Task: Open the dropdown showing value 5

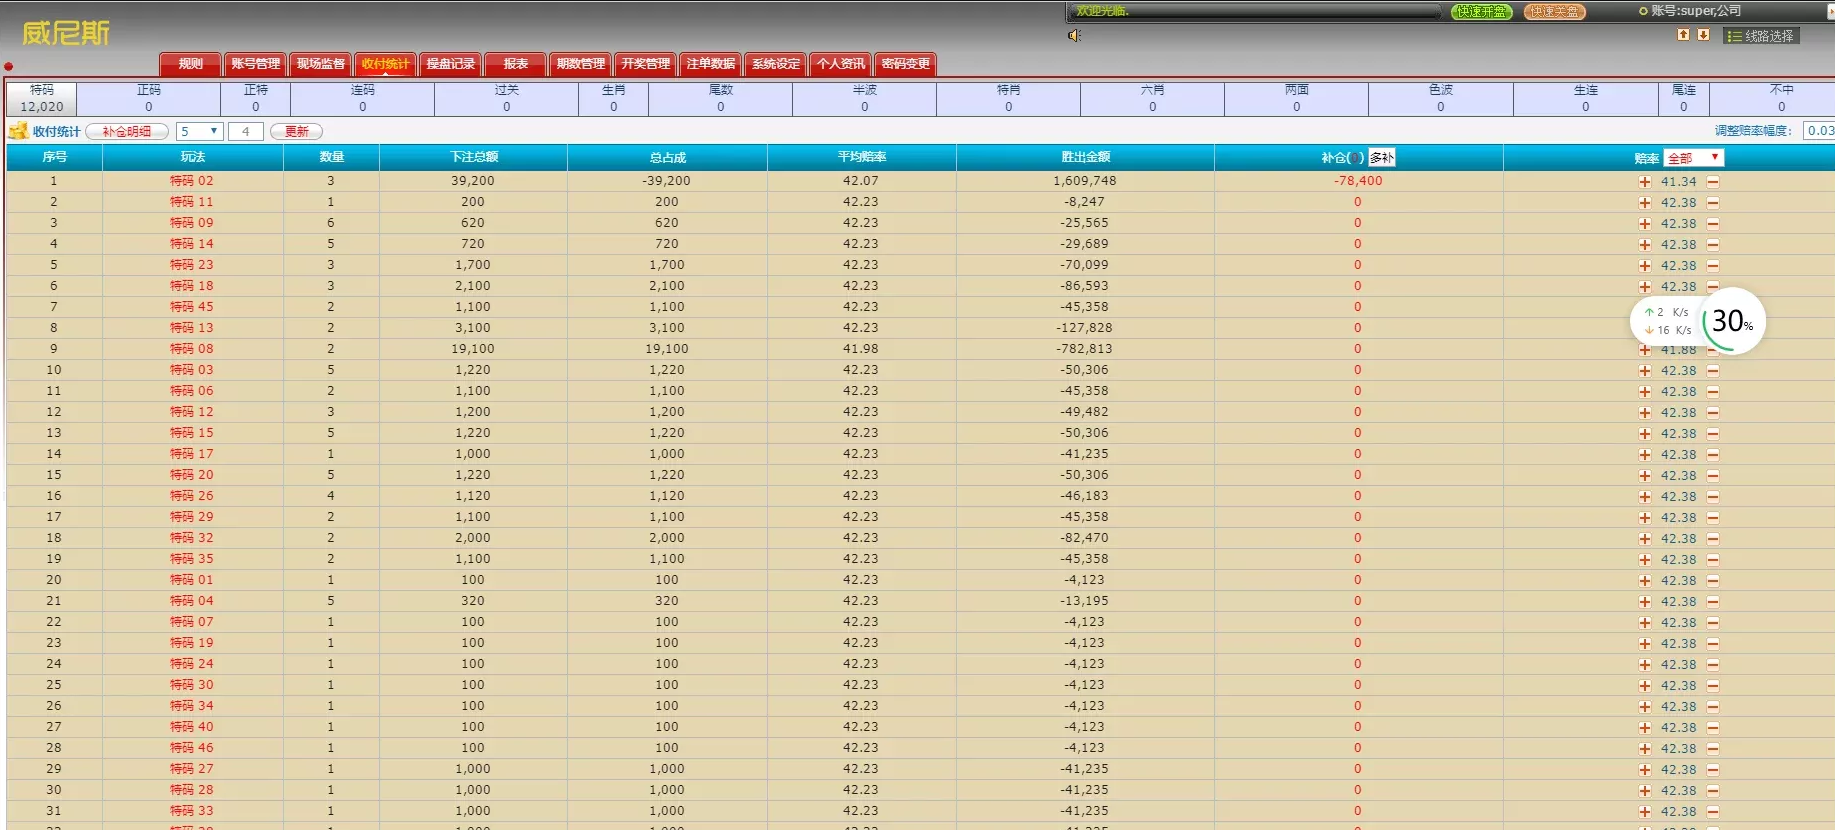Action: tap(199, 132)
